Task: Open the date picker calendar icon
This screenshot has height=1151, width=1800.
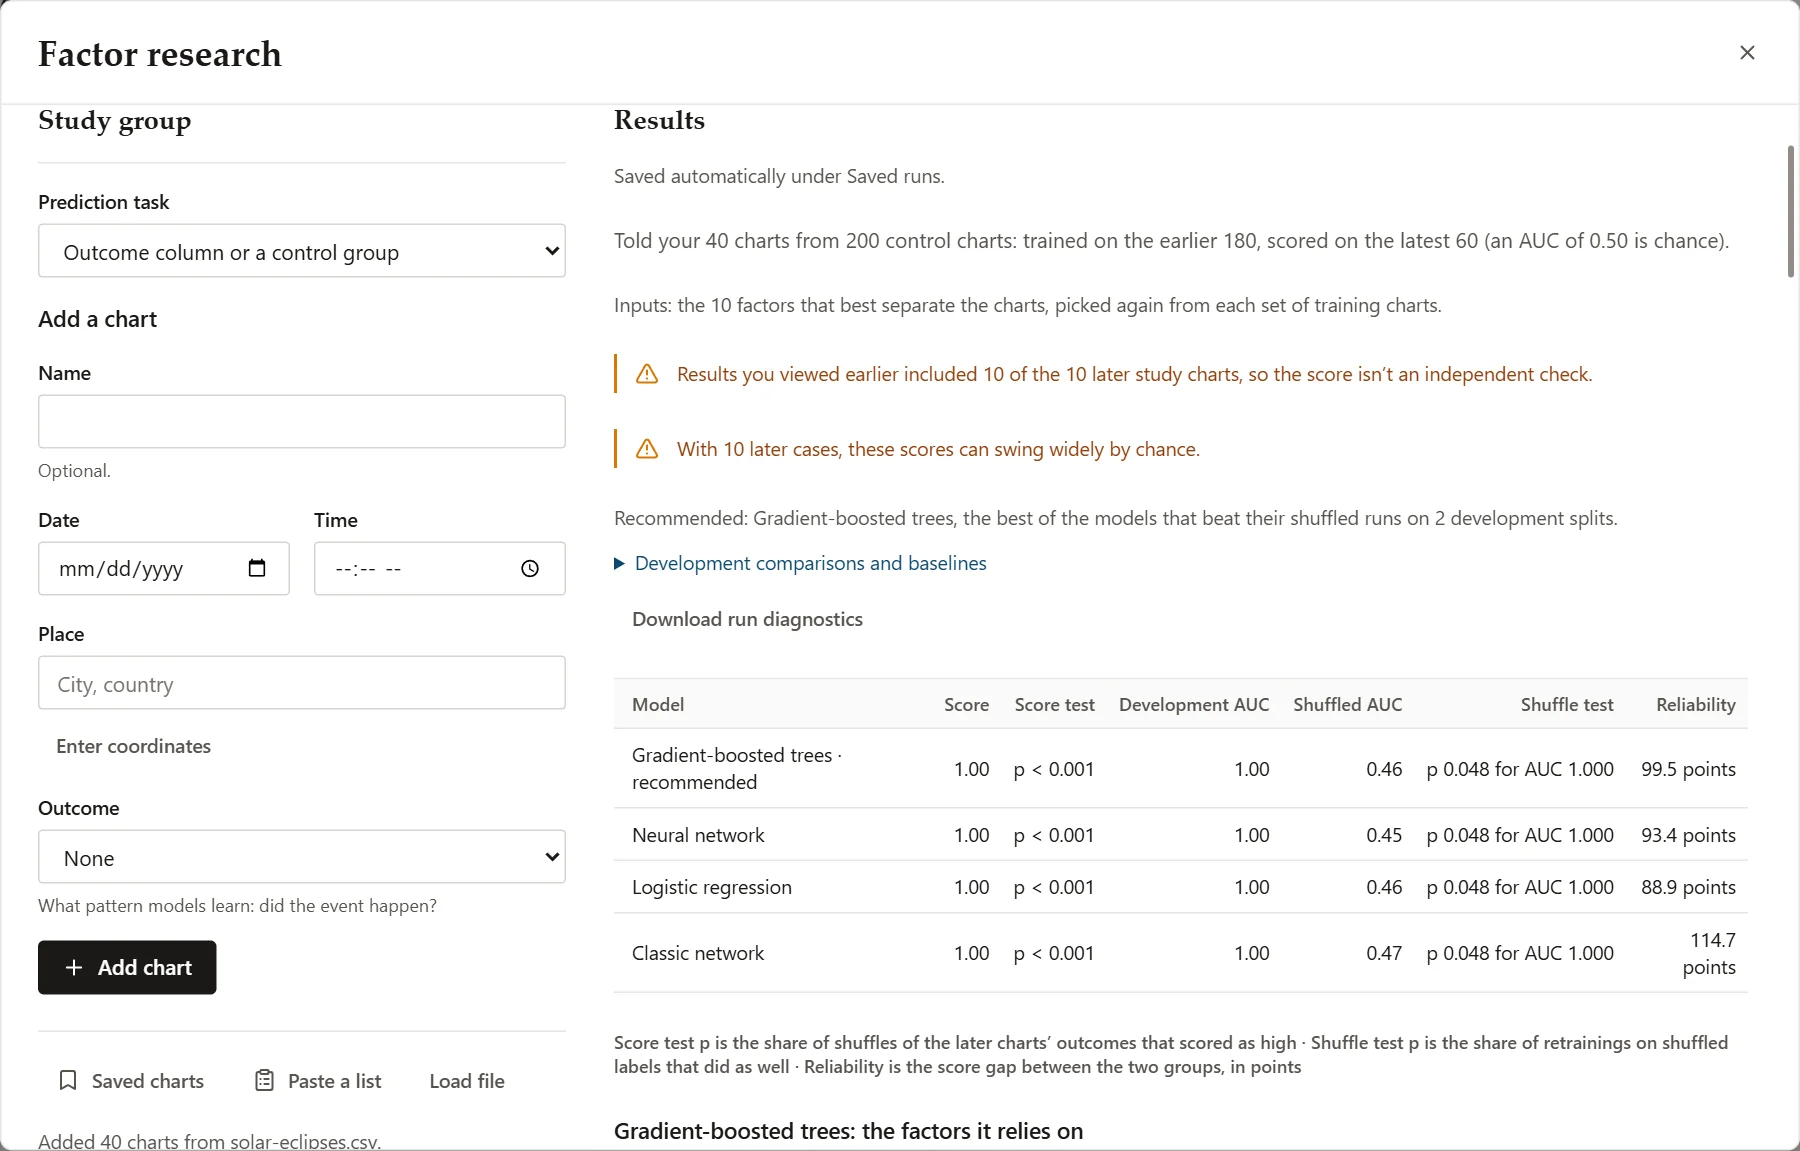Action: (x=257, y=568)
